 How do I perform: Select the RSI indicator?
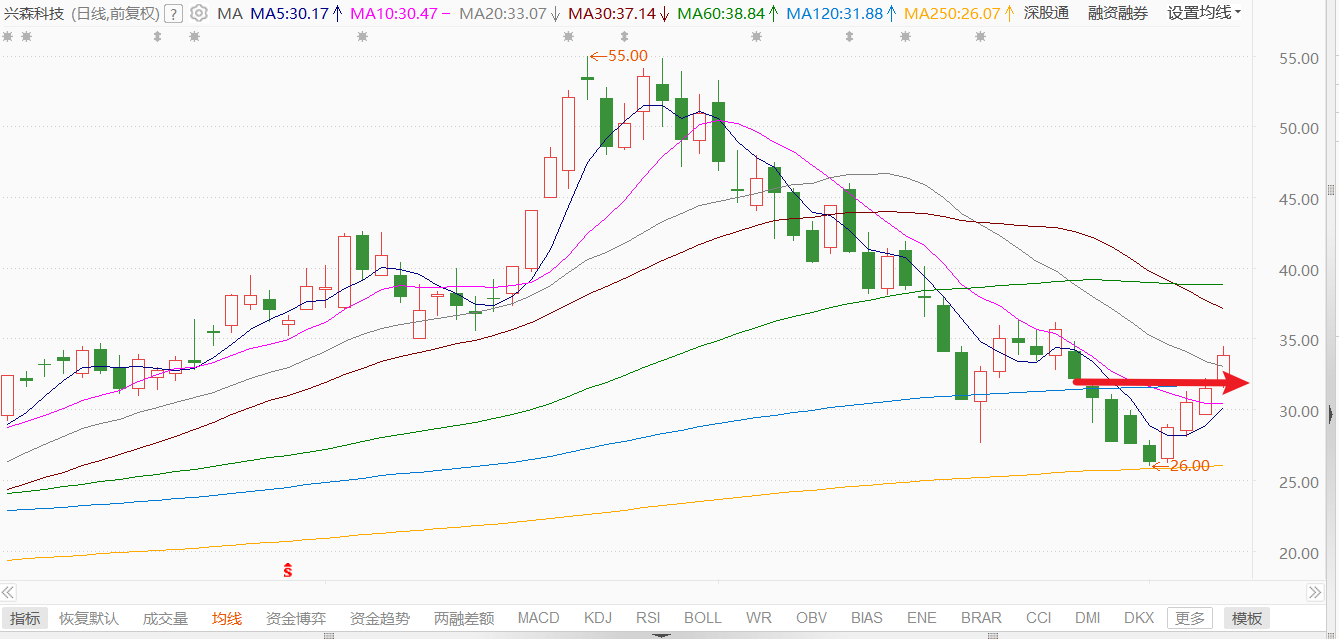pyautogui.click(x=649, y=618)
